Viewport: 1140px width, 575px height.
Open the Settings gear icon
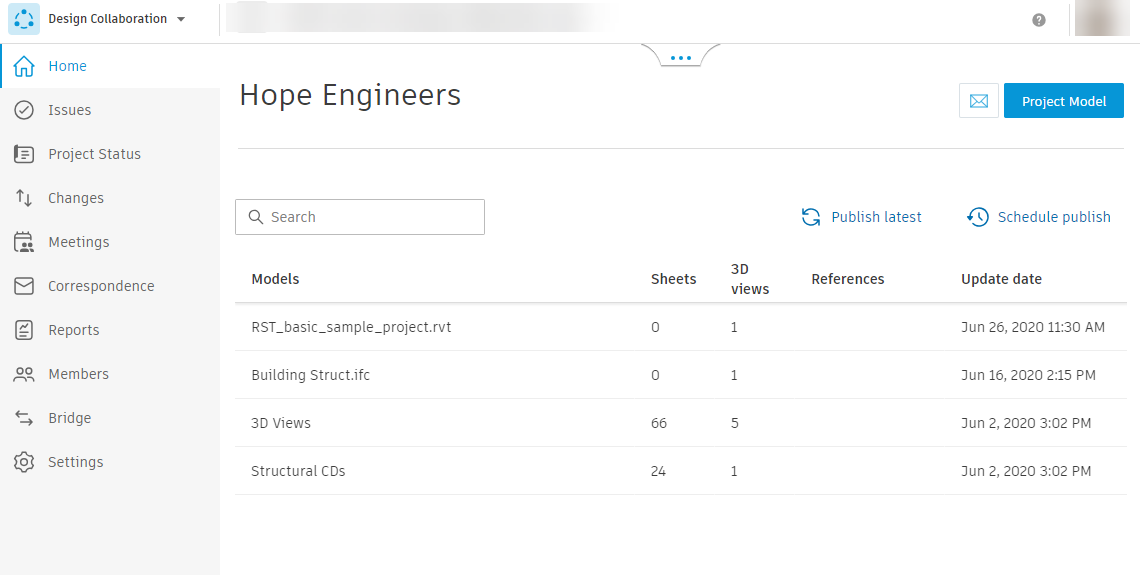(25, 462)
